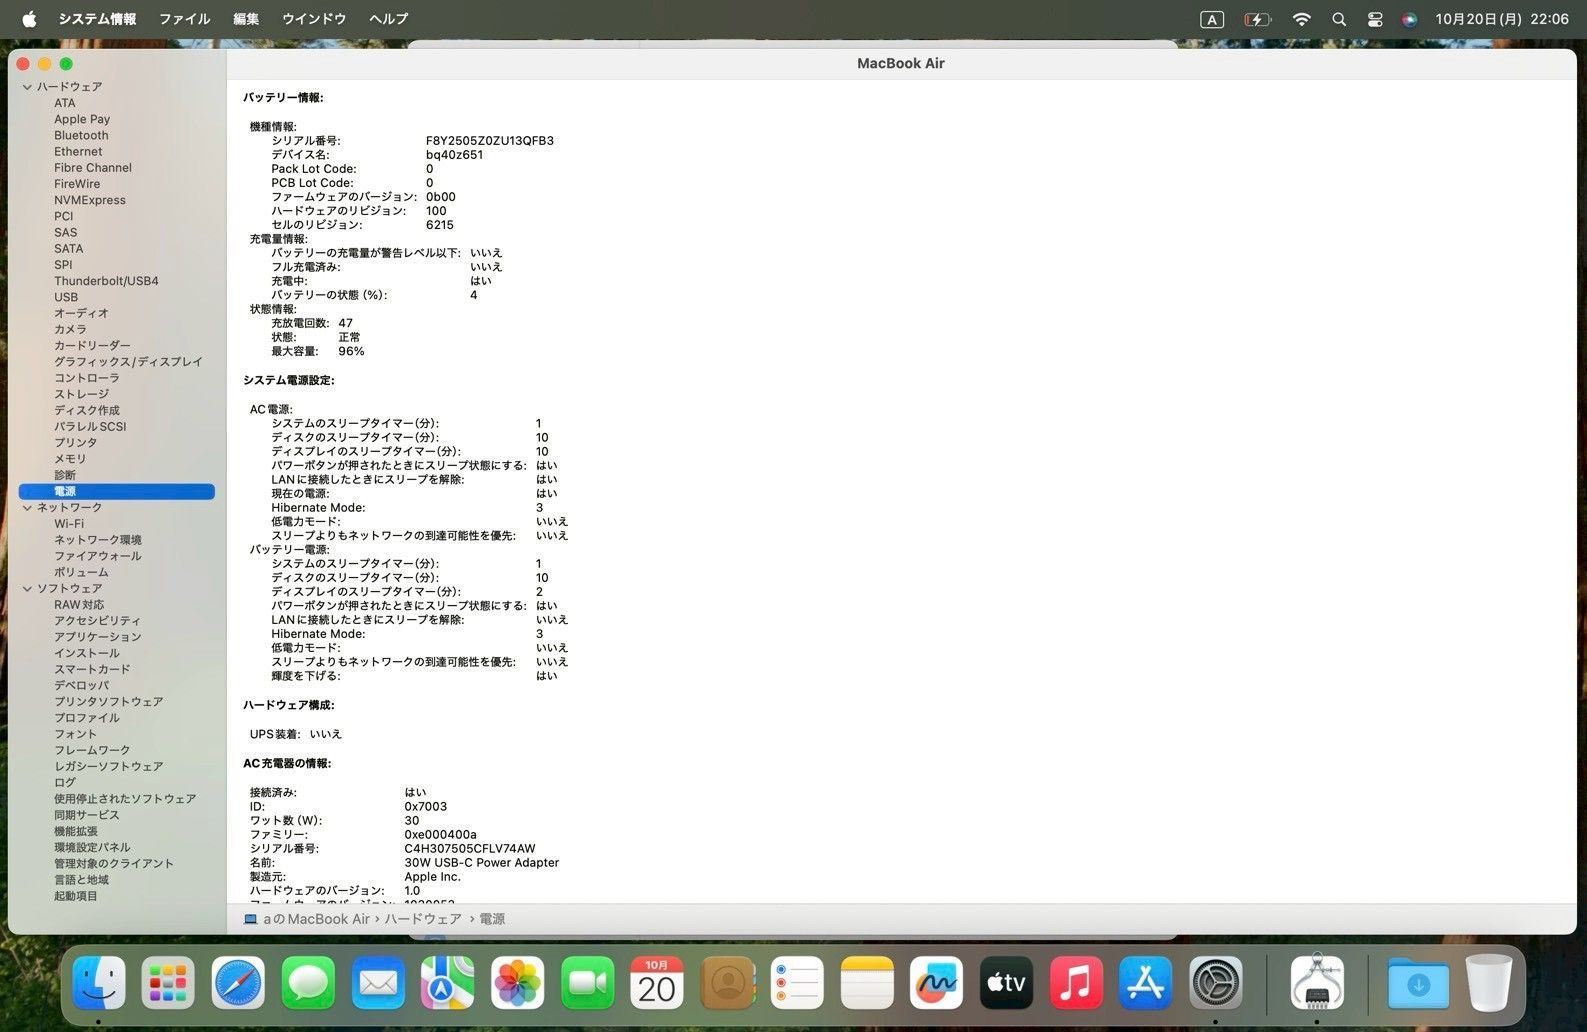Open the ウインドウ menu
Screen dimensions: 1587x1032
[x=314, y=19]
